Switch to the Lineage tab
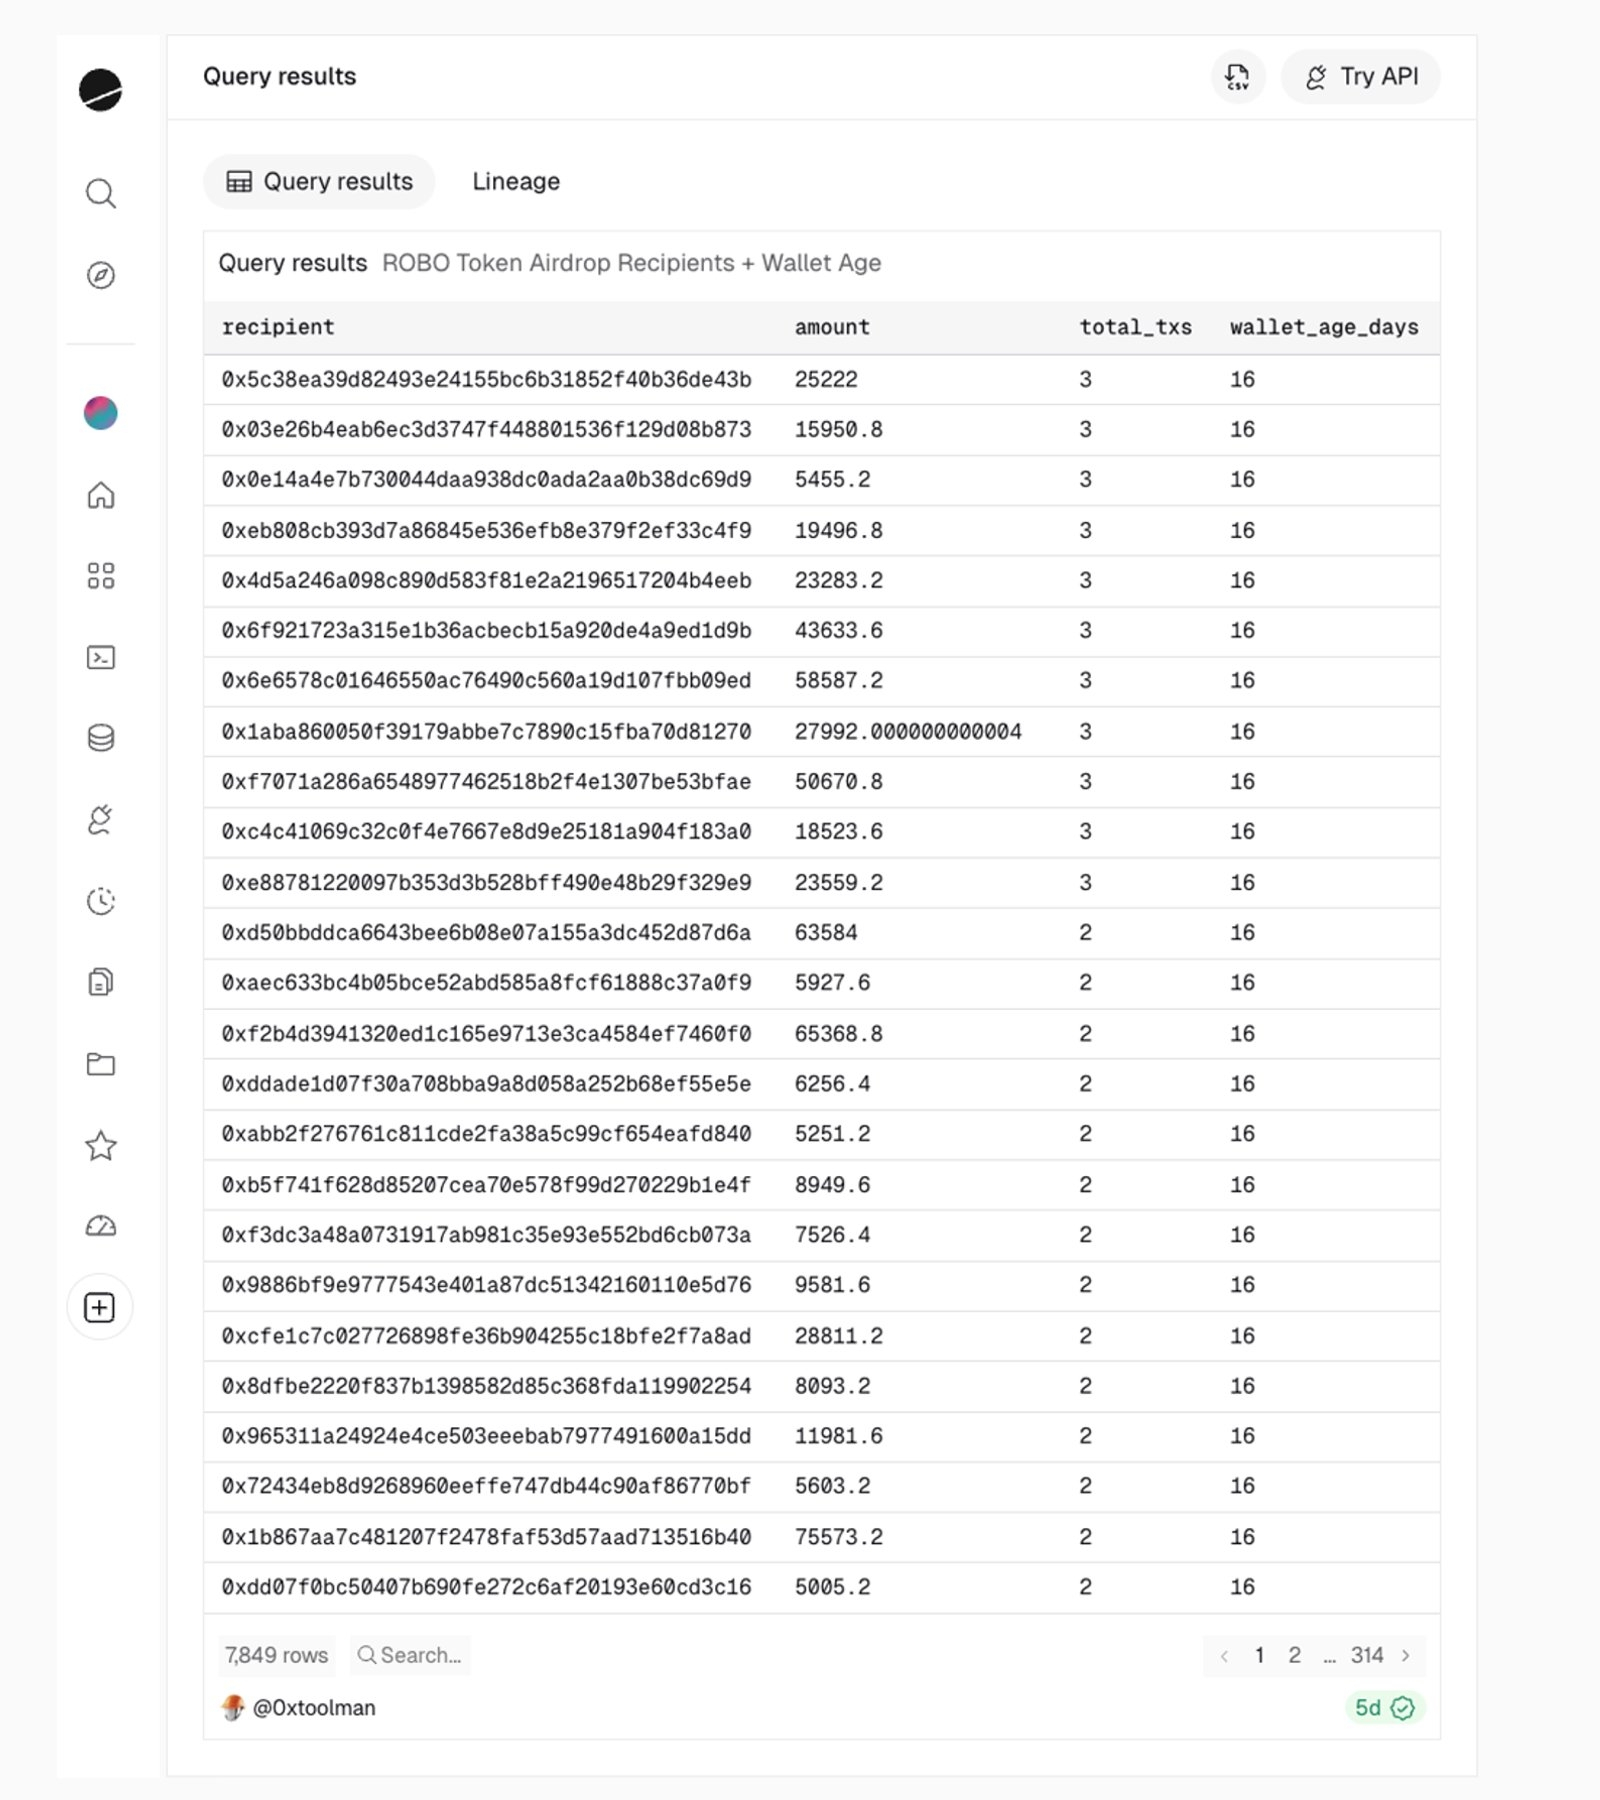The width and height of the screenshot is (1600, 1800). coord(515,182)
